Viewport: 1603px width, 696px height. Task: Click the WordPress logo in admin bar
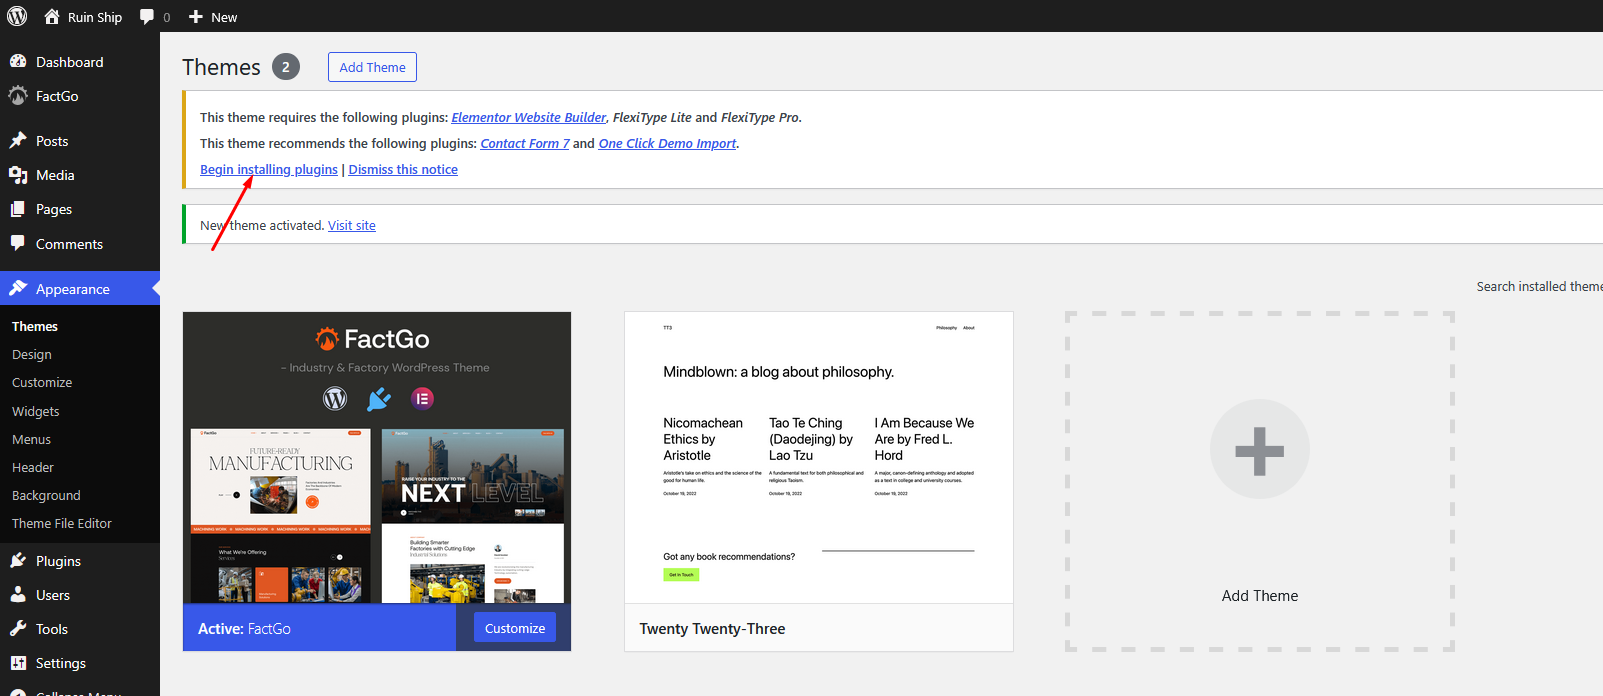(x=17, y=16)
